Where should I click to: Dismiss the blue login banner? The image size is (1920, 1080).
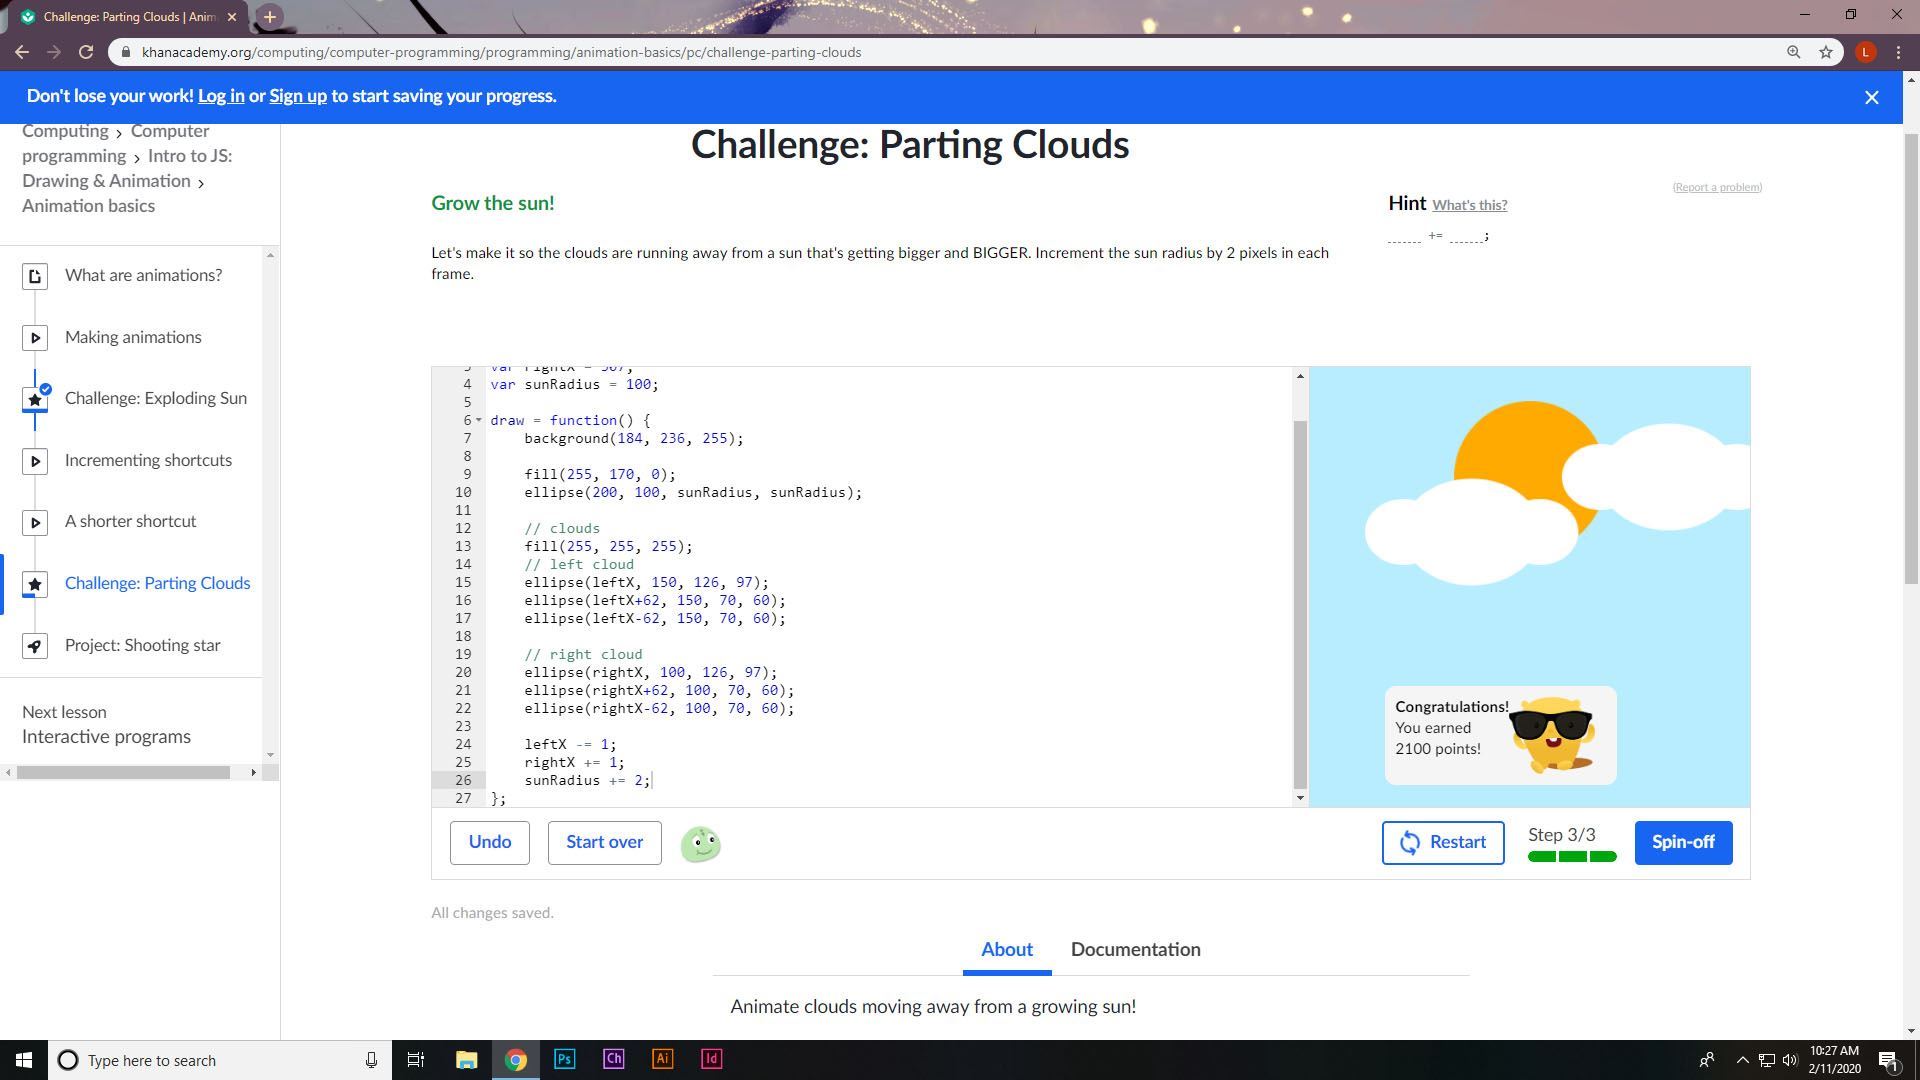[x=1871, y=97]
